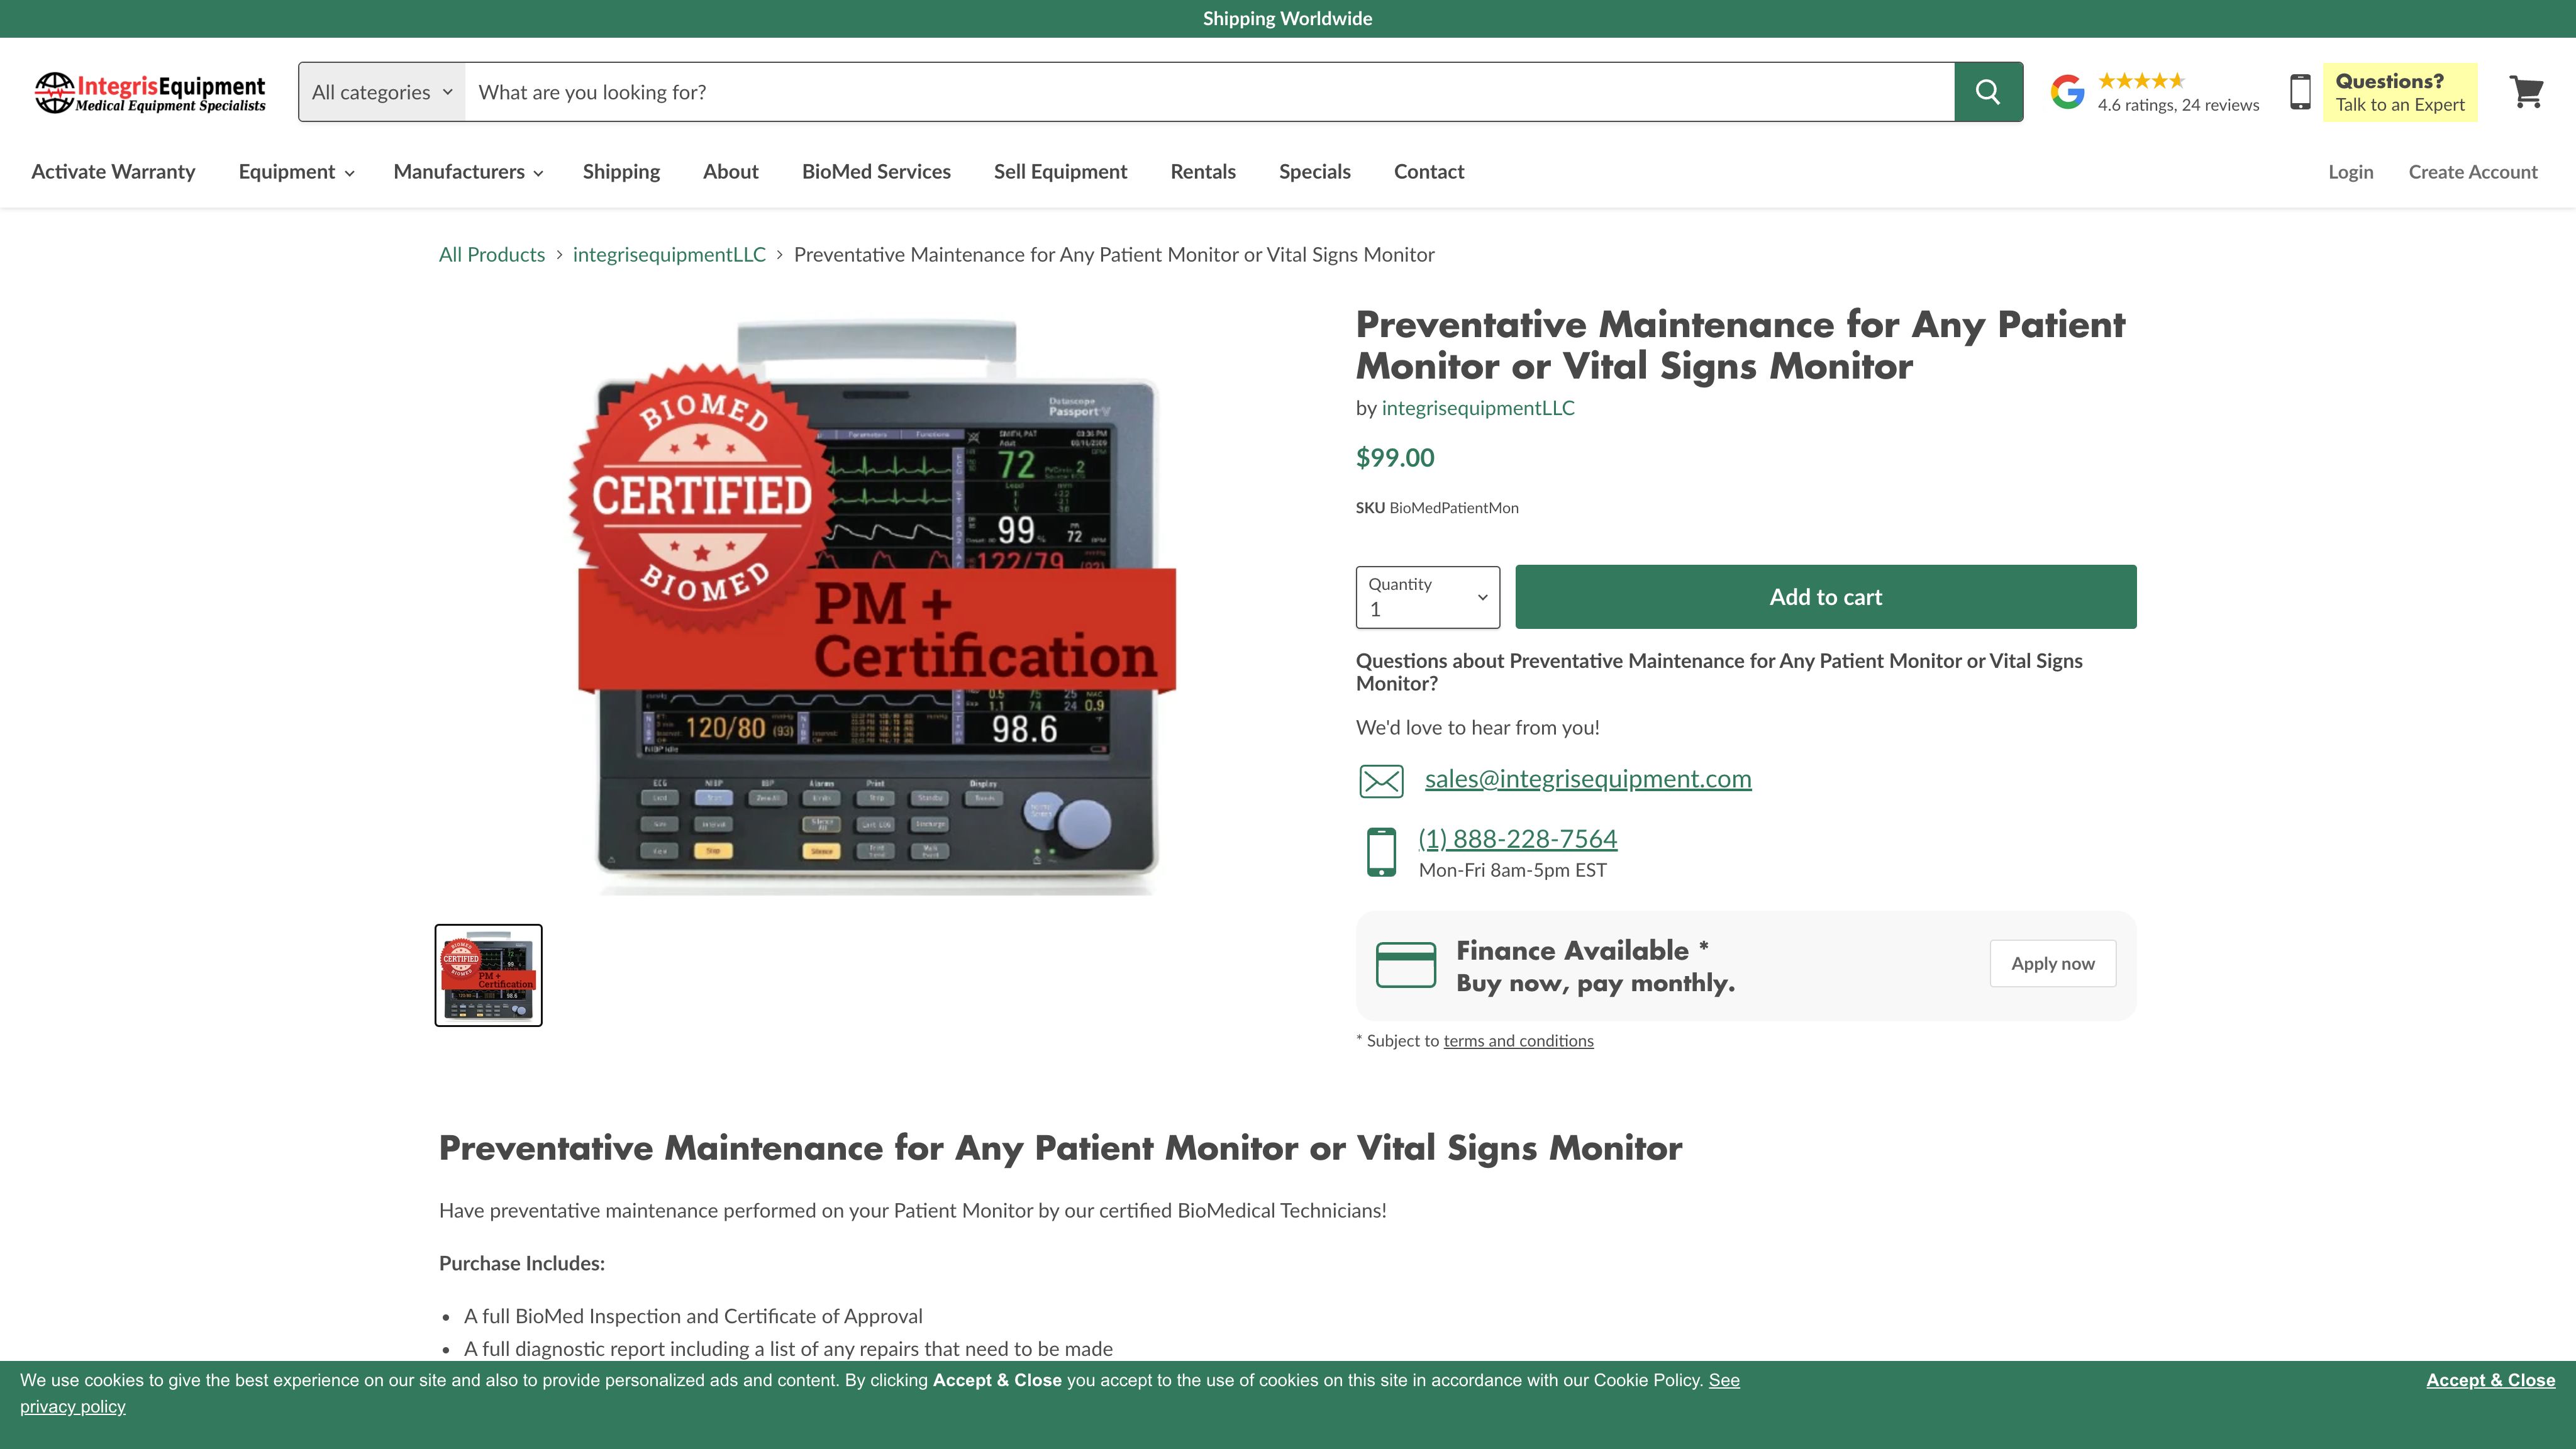
Task: Click the magnifying glass search button
Action: tap(1988, 92)
